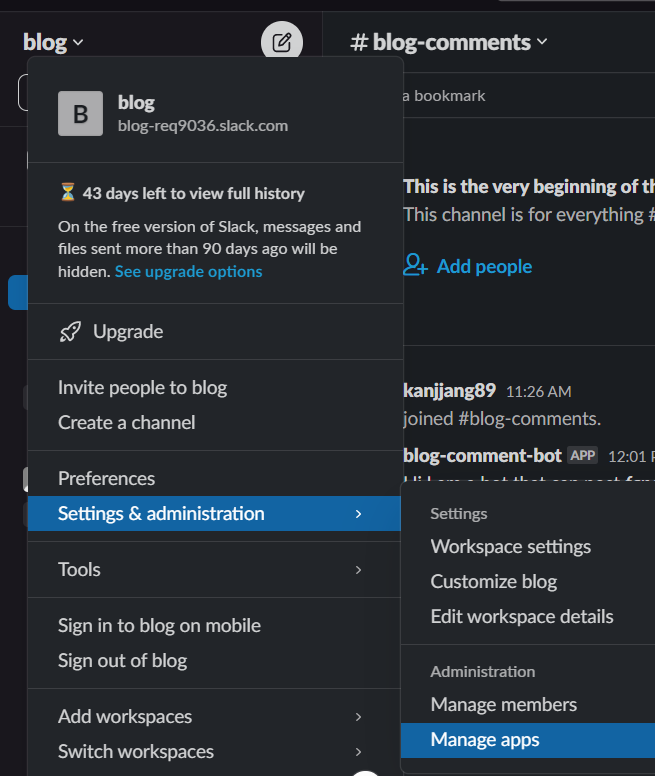Choose Invite people to blog

pos(215,388)
